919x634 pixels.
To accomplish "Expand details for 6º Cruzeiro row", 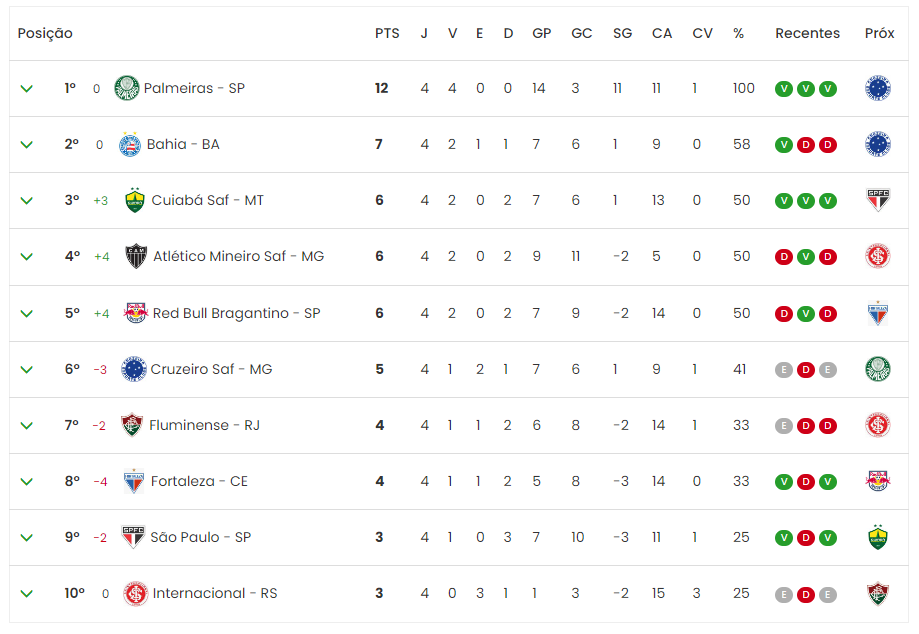I will (x=26, y=370).
